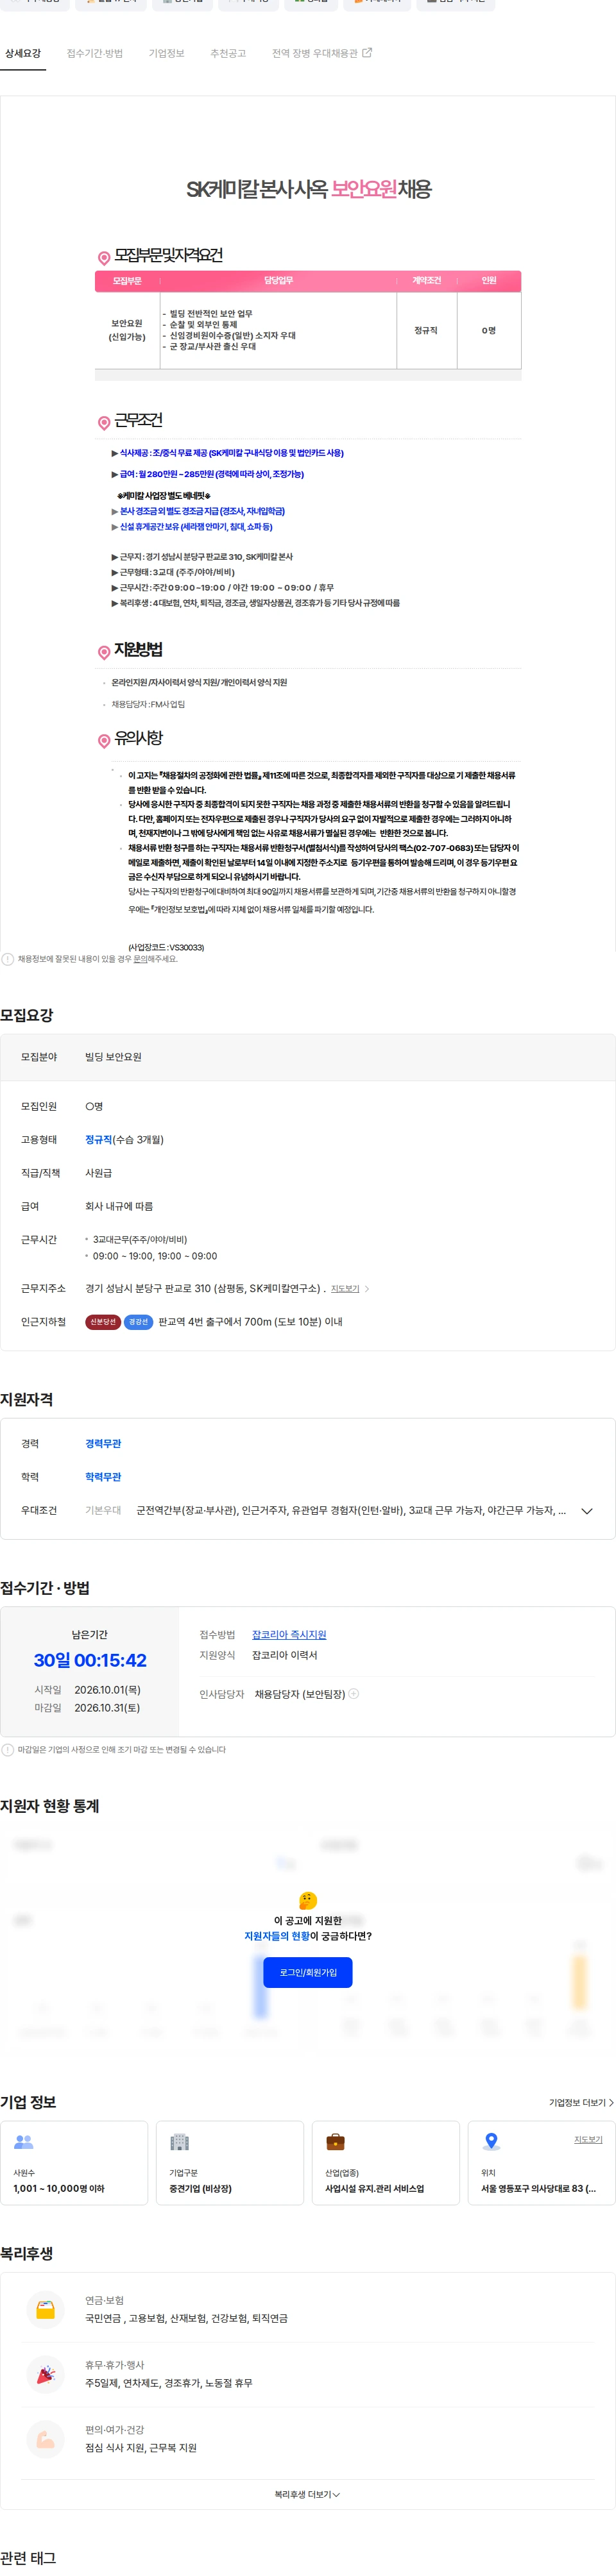Viewport: 616px width, 2576px height.
Task: Click the 1,001 ~ 10,000명 이하 value
Action: point(59,2189)
